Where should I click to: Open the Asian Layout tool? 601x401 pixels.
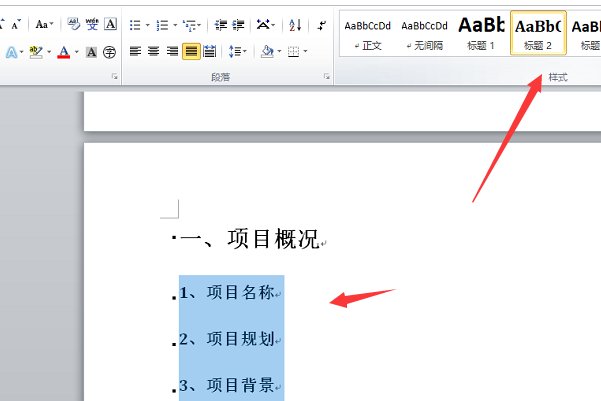tap(263, 25)
